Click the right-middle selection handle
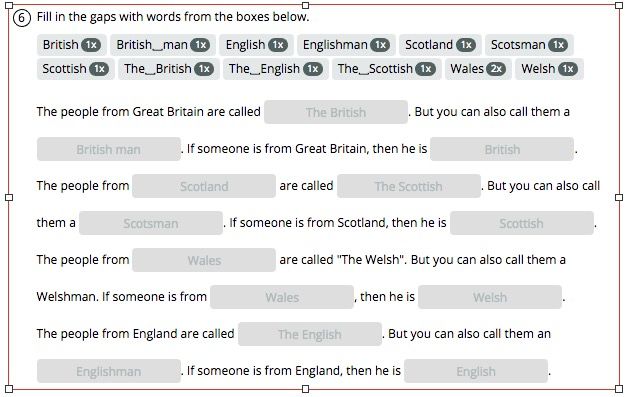Screen dimensions: 637x397 point(619,197)
